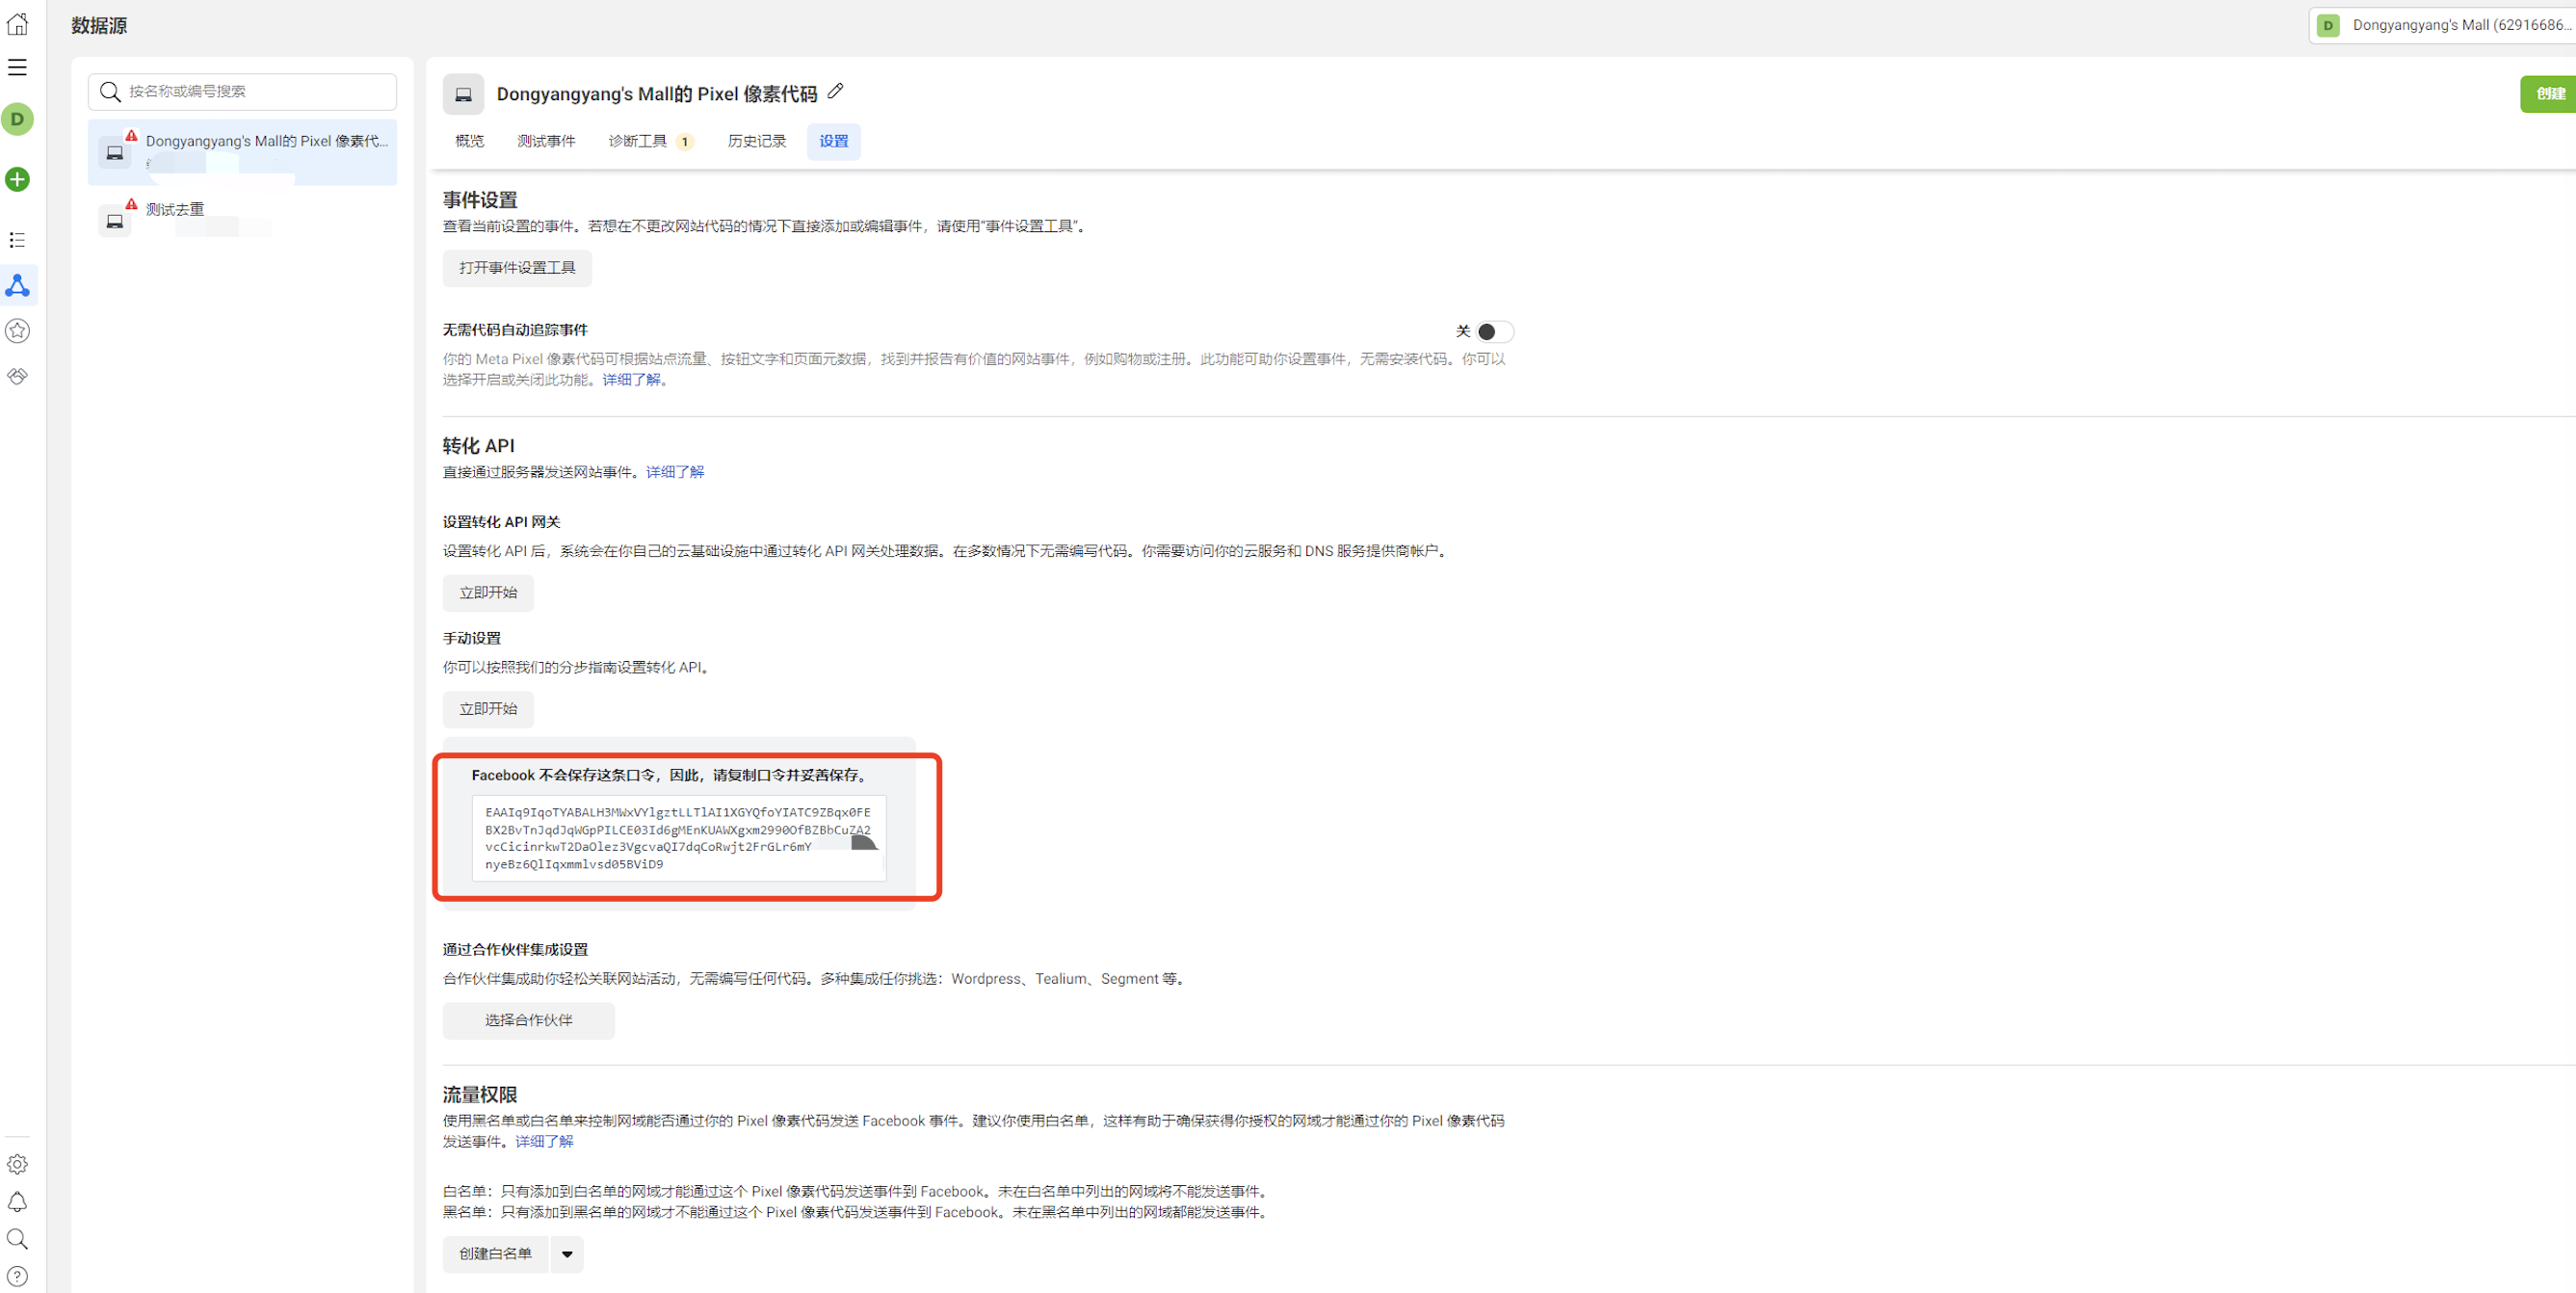Switch to the 诊断工具 tab

(x=650, y=141)
